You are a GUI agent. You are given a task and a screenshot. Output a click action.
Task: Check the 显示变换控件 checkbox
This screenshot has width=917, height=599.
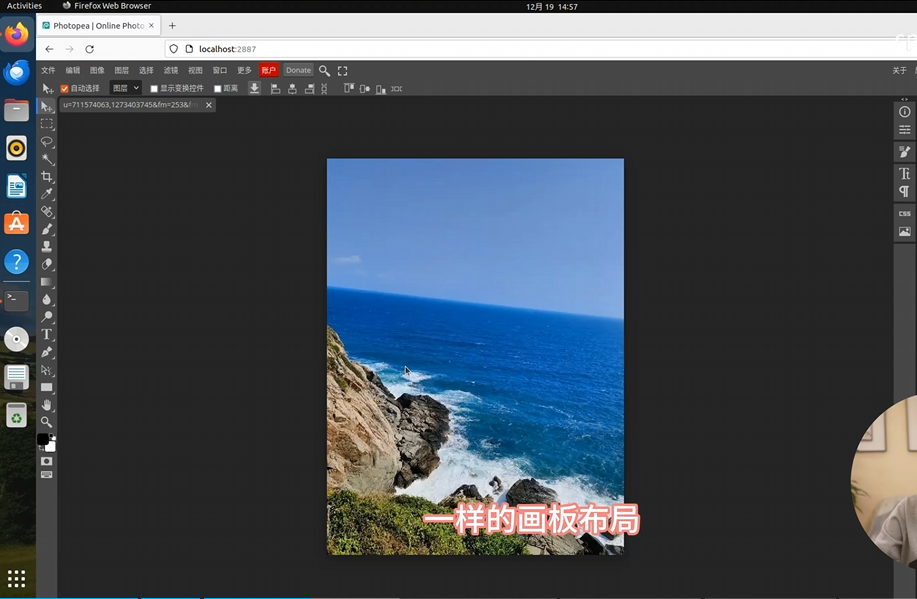(154, 89)
